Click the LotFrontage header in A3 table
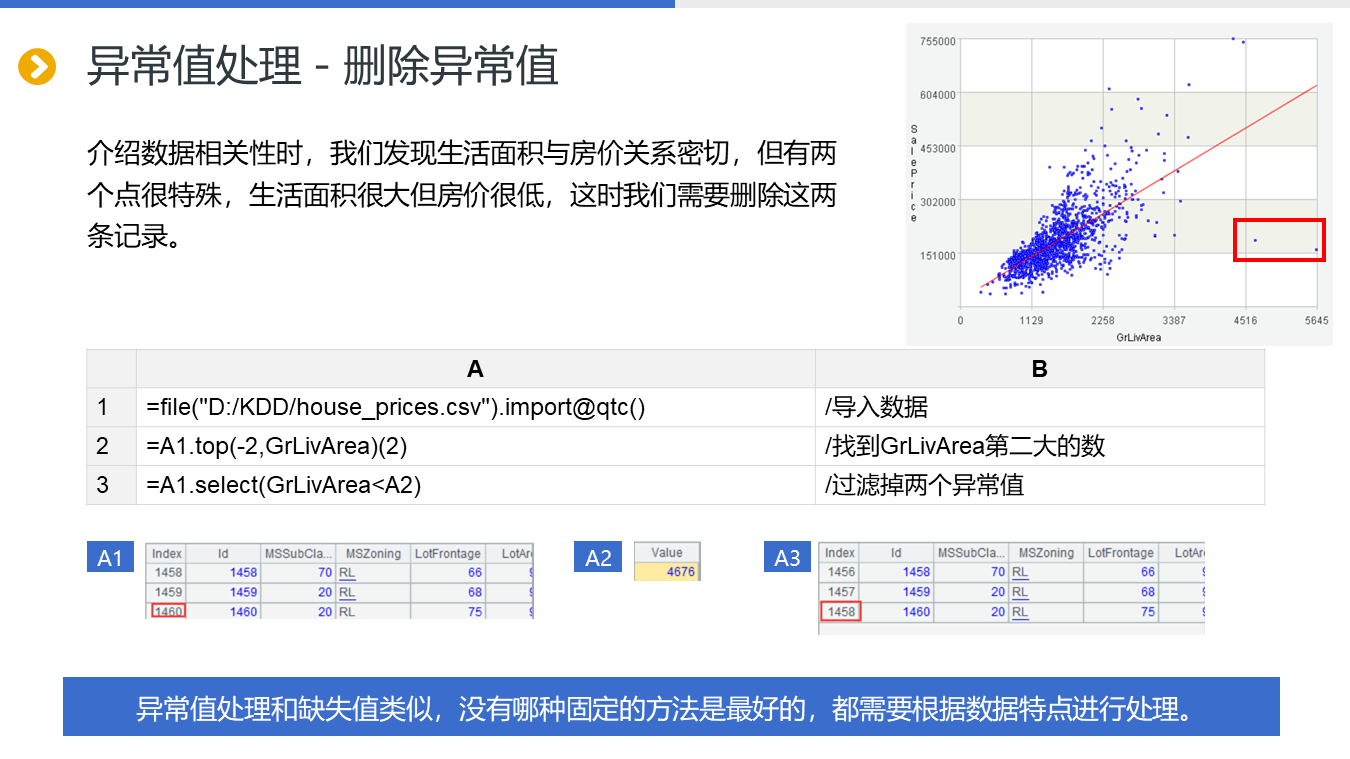 click(x=1121, y=553)
